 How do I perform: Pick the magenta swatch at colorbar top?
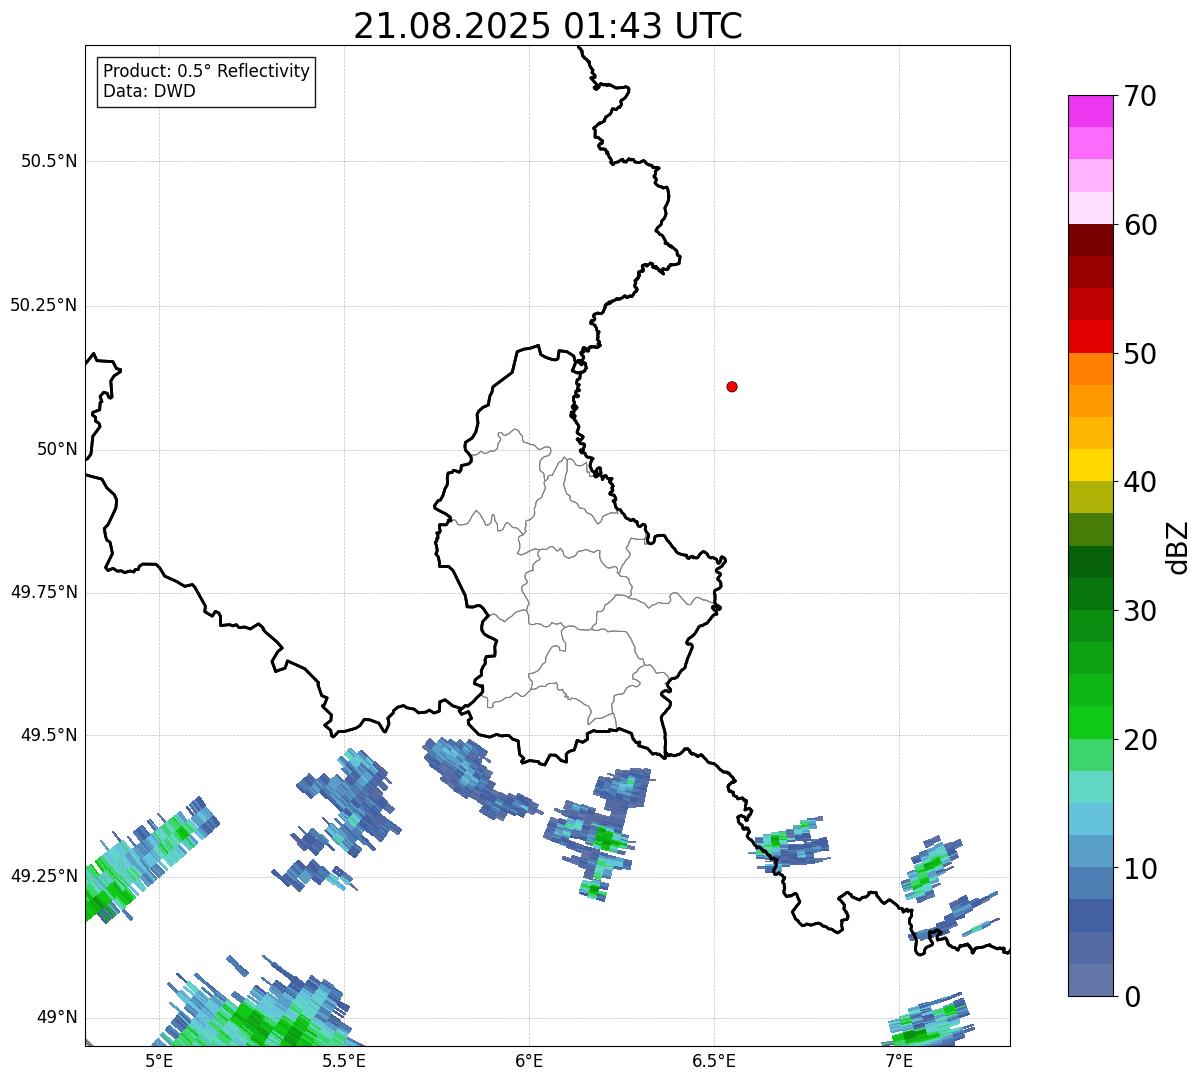pos(1090,111)
